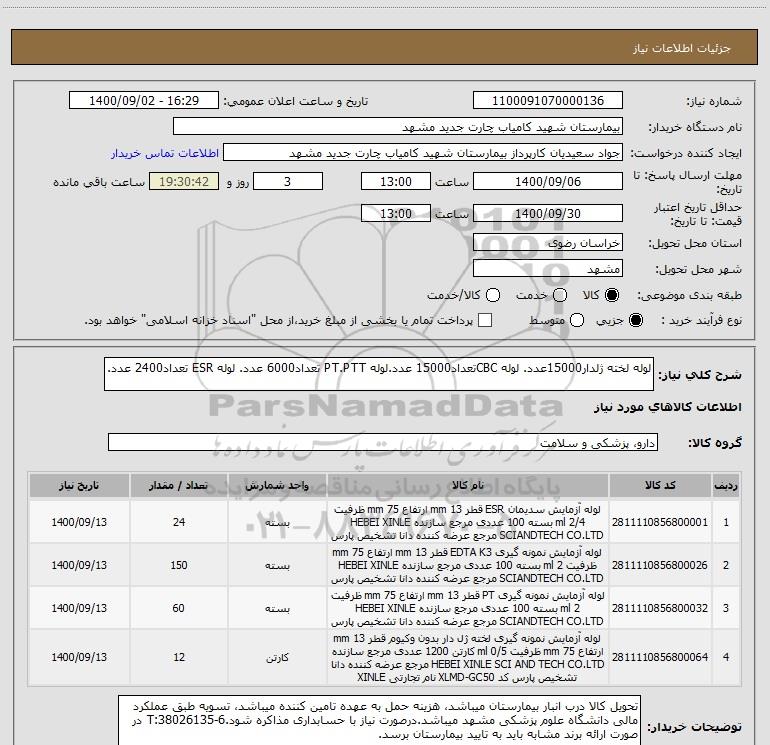Click the remaining days field showing 3
The width and height of the screenshot is (770, 745).
288,181
